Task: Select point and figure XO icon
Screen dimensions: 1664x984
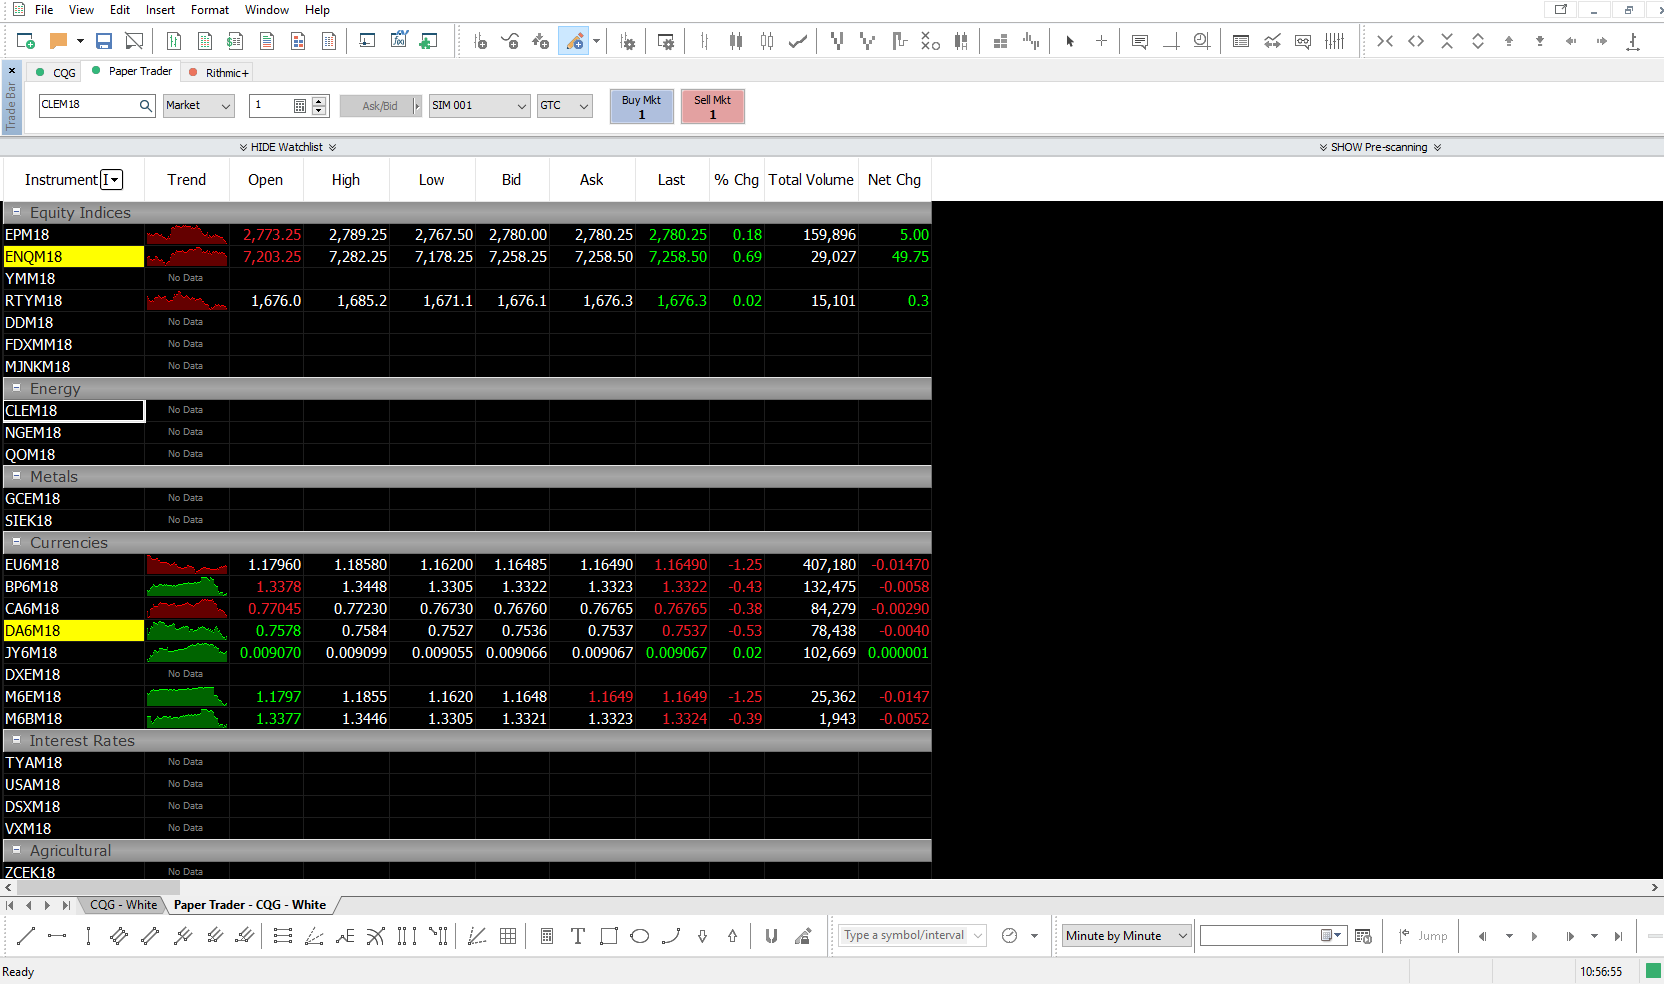Action: [930, 41]
